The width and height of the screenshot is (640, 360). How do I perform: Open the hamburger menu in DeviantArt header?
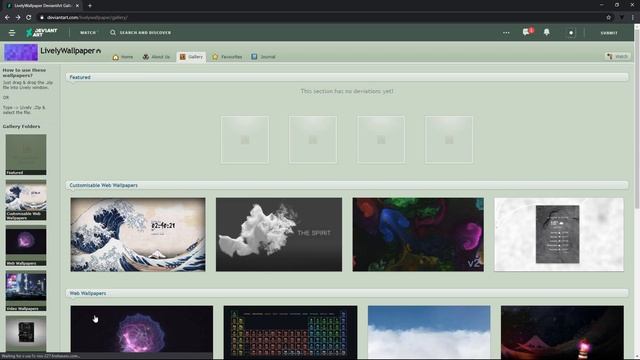[x=12, y=33]
